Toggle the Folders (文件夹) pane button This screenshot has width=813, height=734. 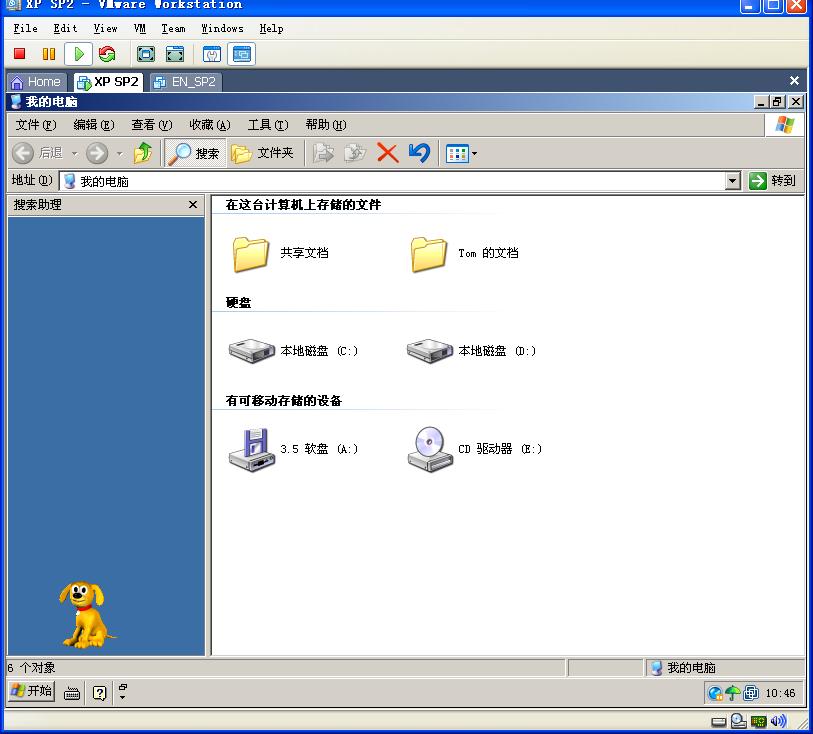(x=262, y=153)
